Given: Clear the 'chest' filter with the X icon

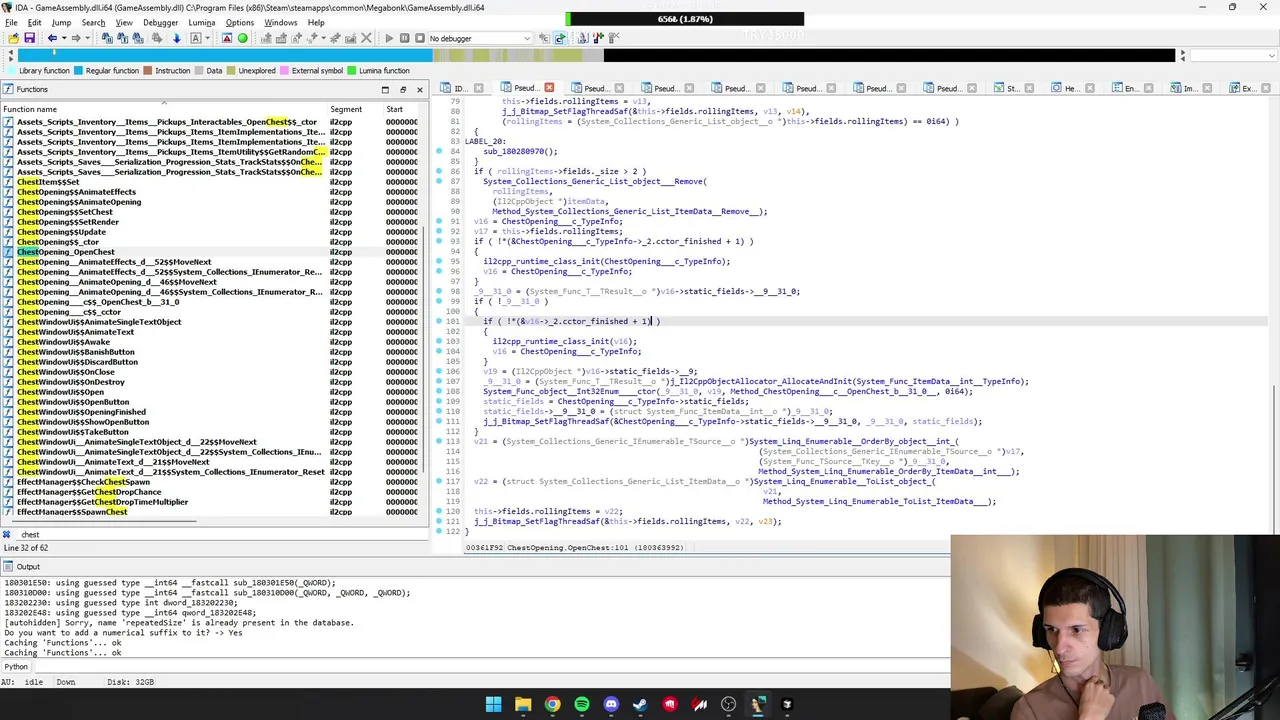Looking at the screenshot, I should coord(6,534).
